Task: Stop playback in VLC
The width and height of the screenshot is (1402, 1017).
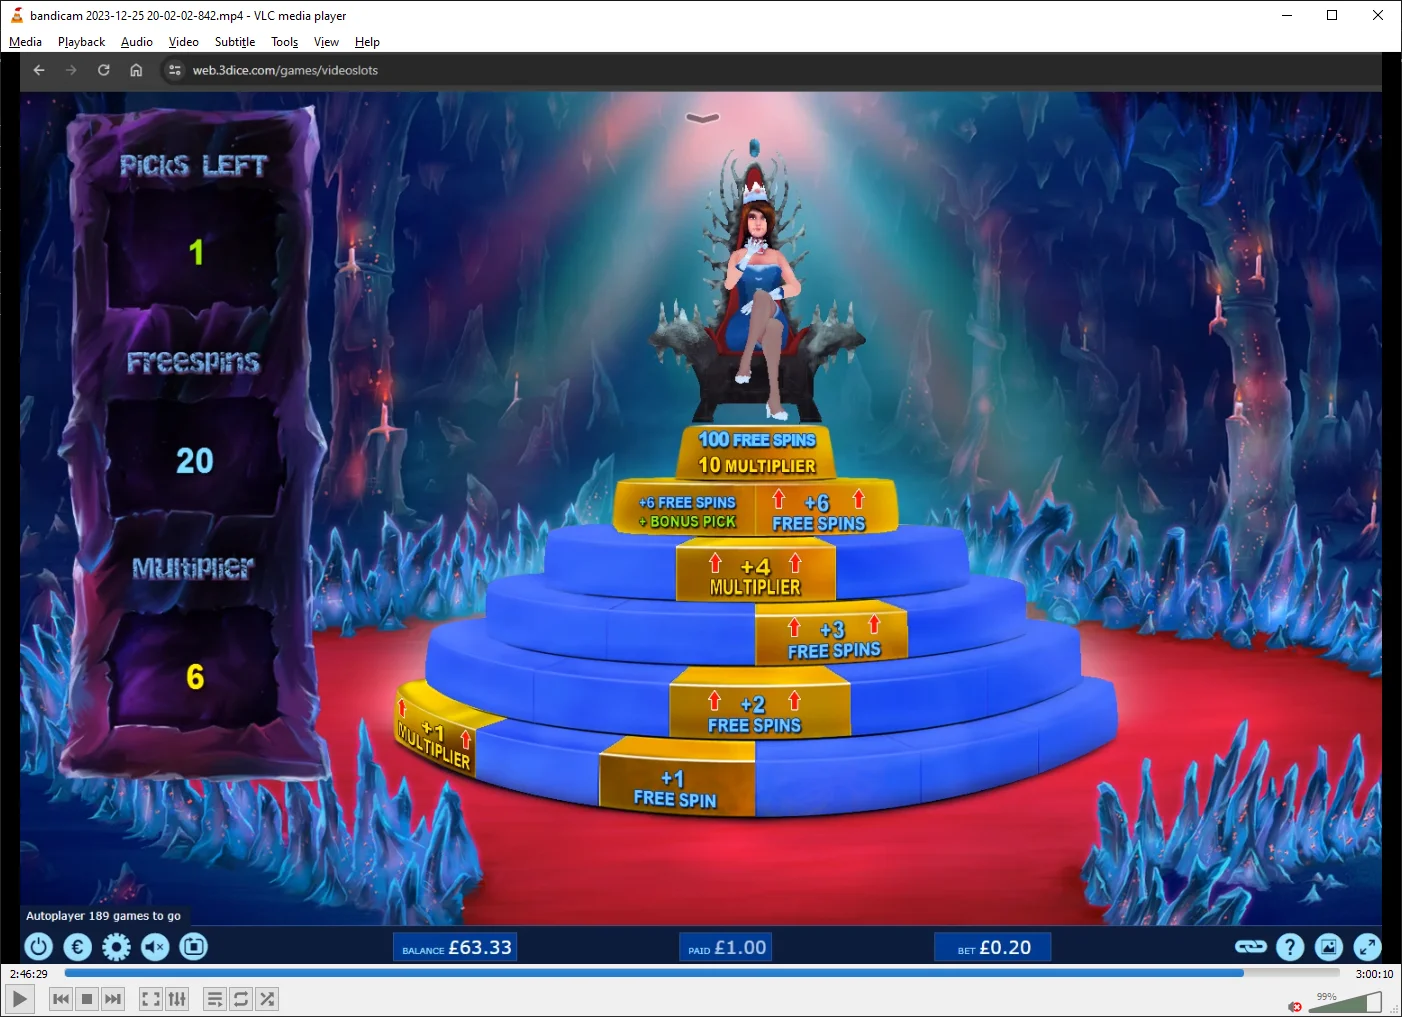Action: 87,999
